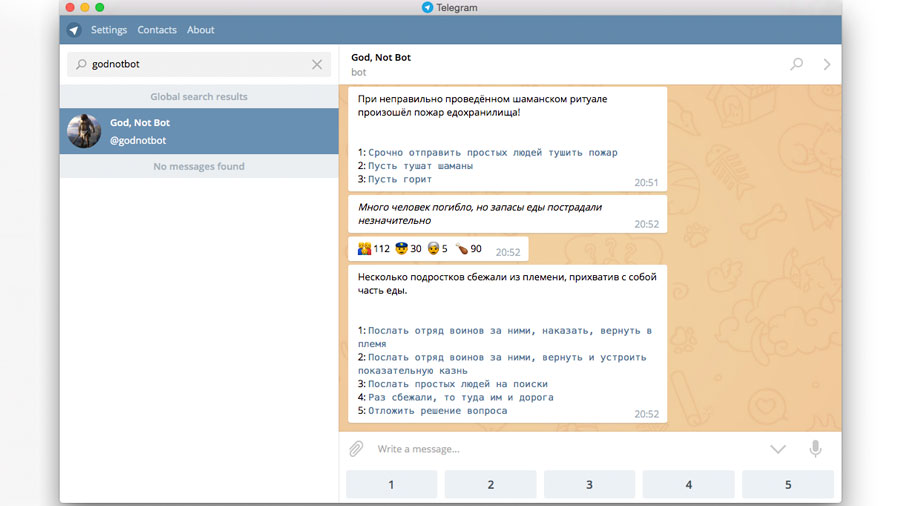Image resolution: width=900 pixels, height=506 pixels.
Task: Click option 'Раз сбежали, то туда им и дорога'
Action: (x=460, y=397)
